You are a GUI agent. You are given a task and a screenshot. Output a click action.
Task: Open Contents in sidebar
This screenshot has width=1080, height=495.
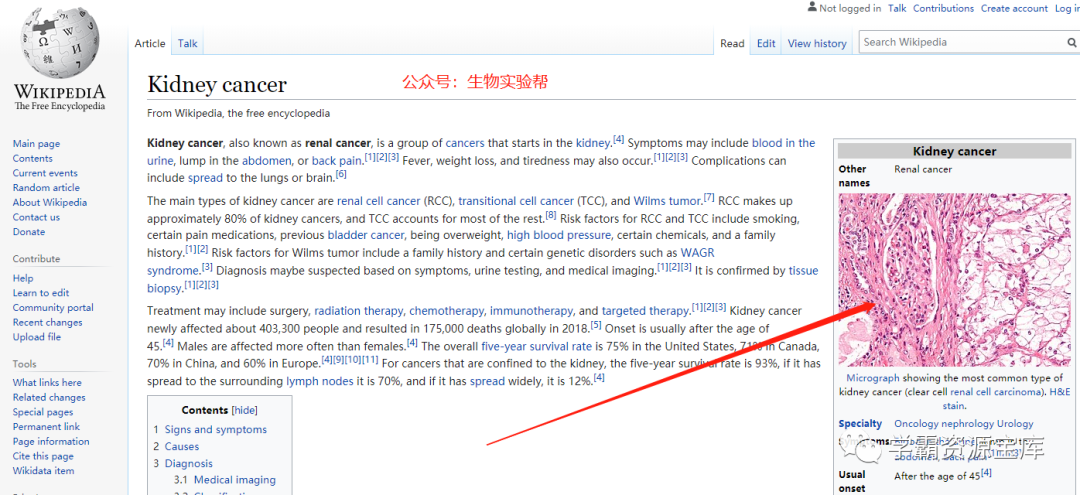[32, 158]
